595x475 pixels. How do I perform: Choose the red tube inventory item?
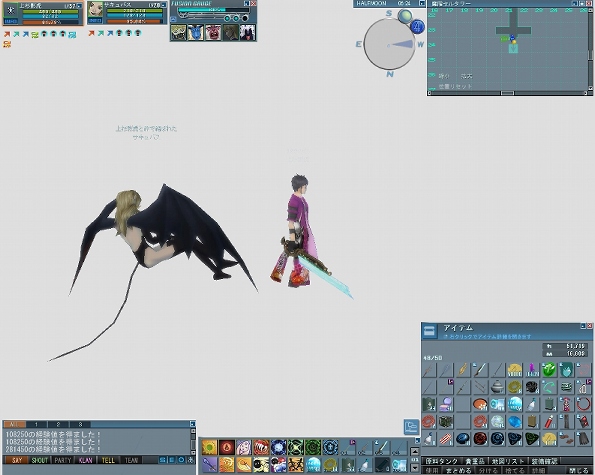coord(549,422)
